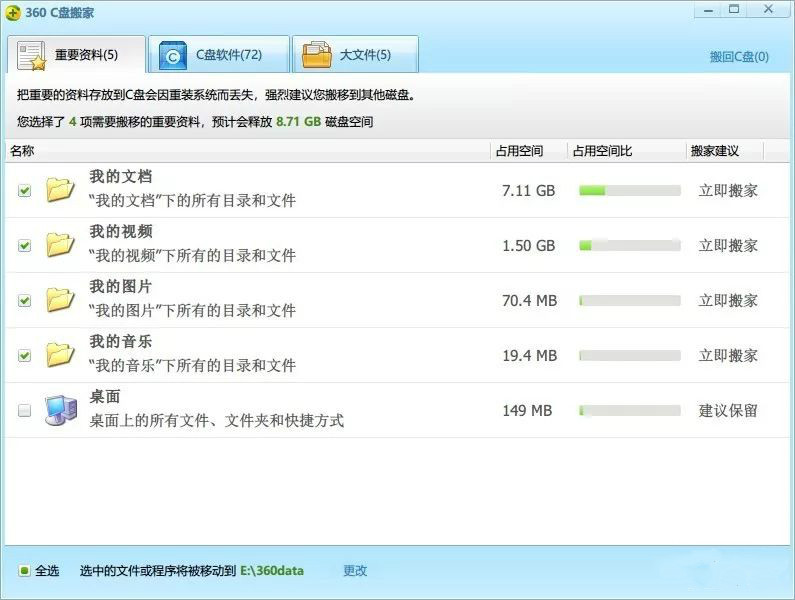Click the 重要资料 tab document-star icon

(x=31, y=55)
